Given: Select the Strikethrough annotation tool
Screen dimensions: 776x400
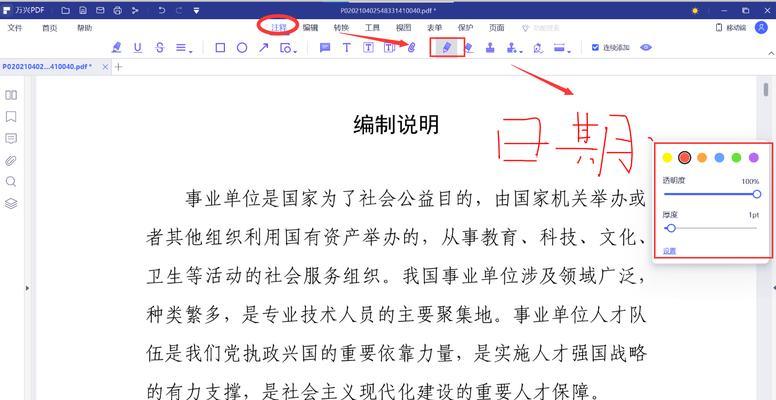Looking at the screenshot, I should (159, 48).
